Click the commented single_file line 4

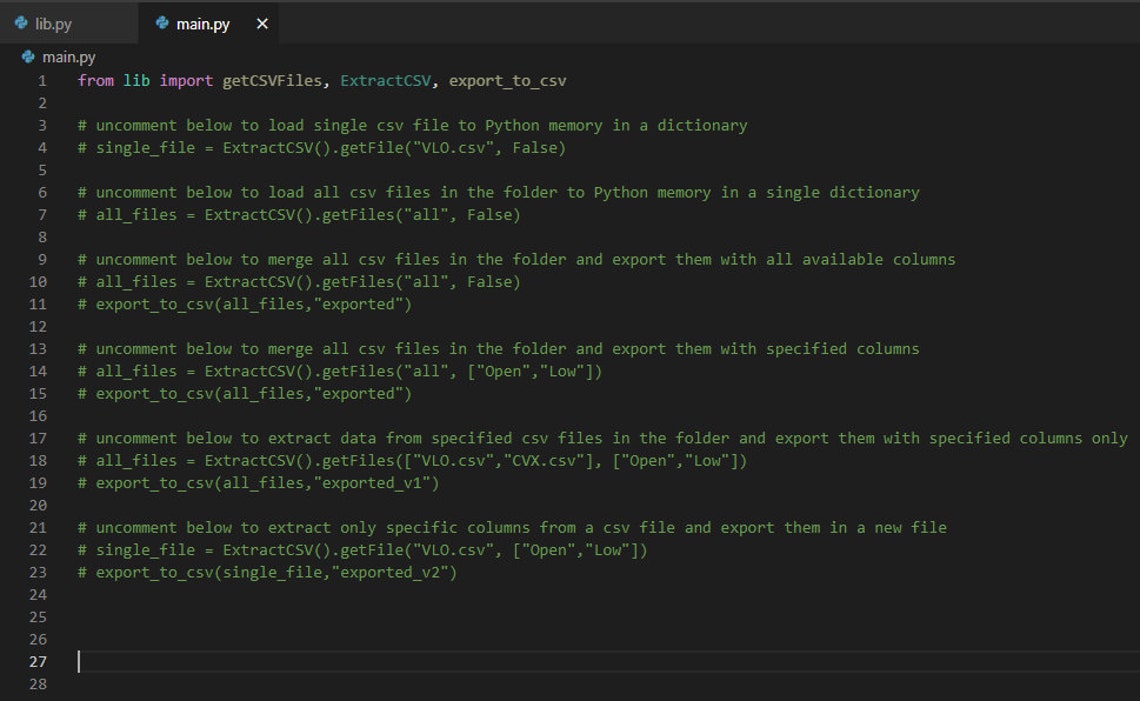point(300,147)
